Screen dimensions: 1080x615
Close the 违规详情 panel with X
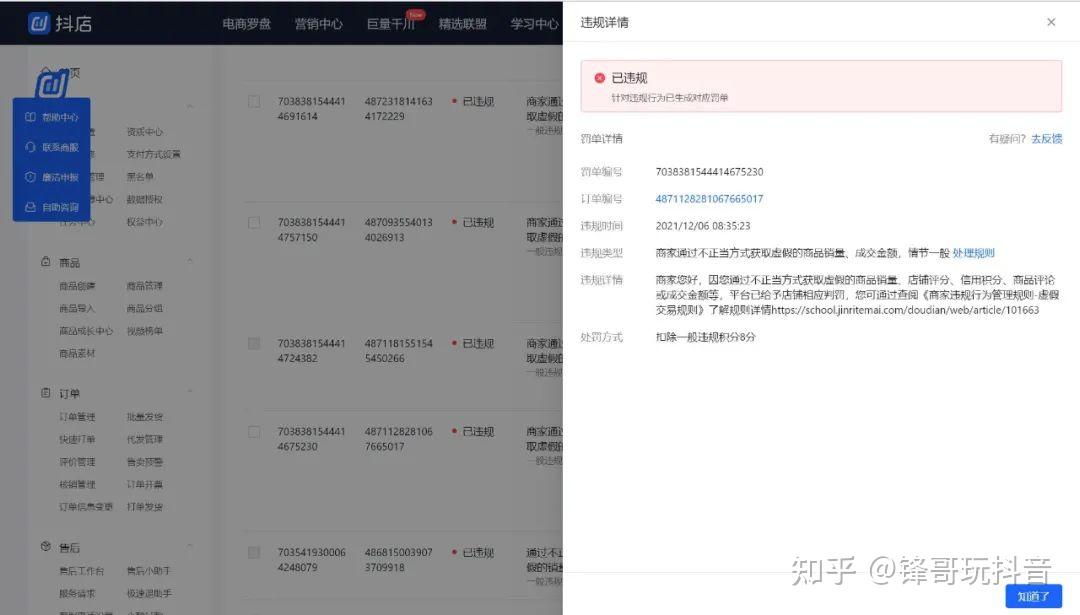tap(1051, 22)
